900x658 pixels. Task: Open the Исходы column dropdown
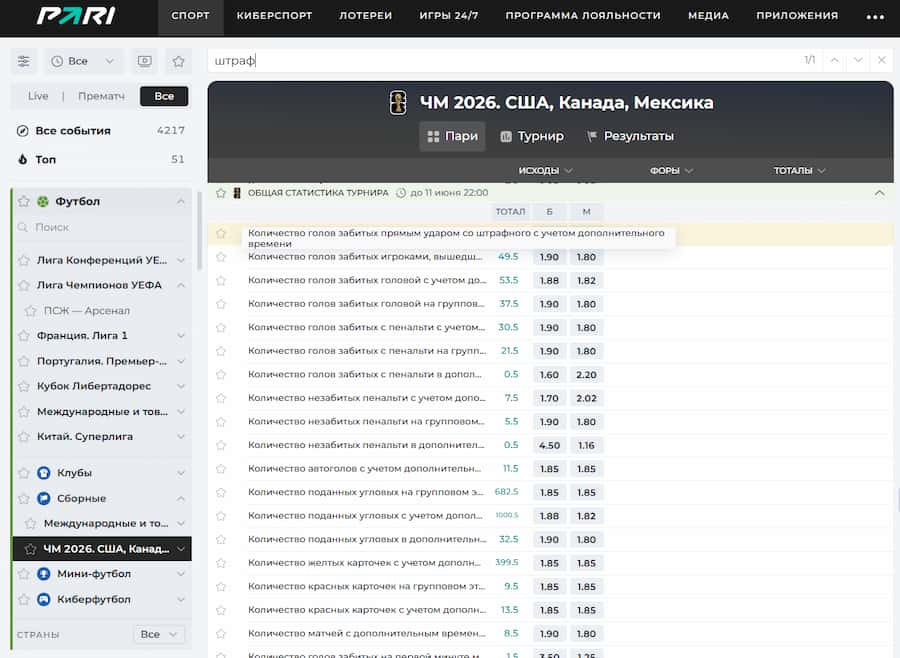545,171
